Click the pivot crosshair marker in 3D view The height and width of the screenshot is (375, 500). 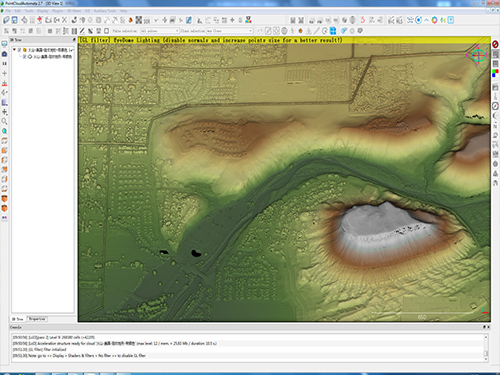[x=478, y=55]
